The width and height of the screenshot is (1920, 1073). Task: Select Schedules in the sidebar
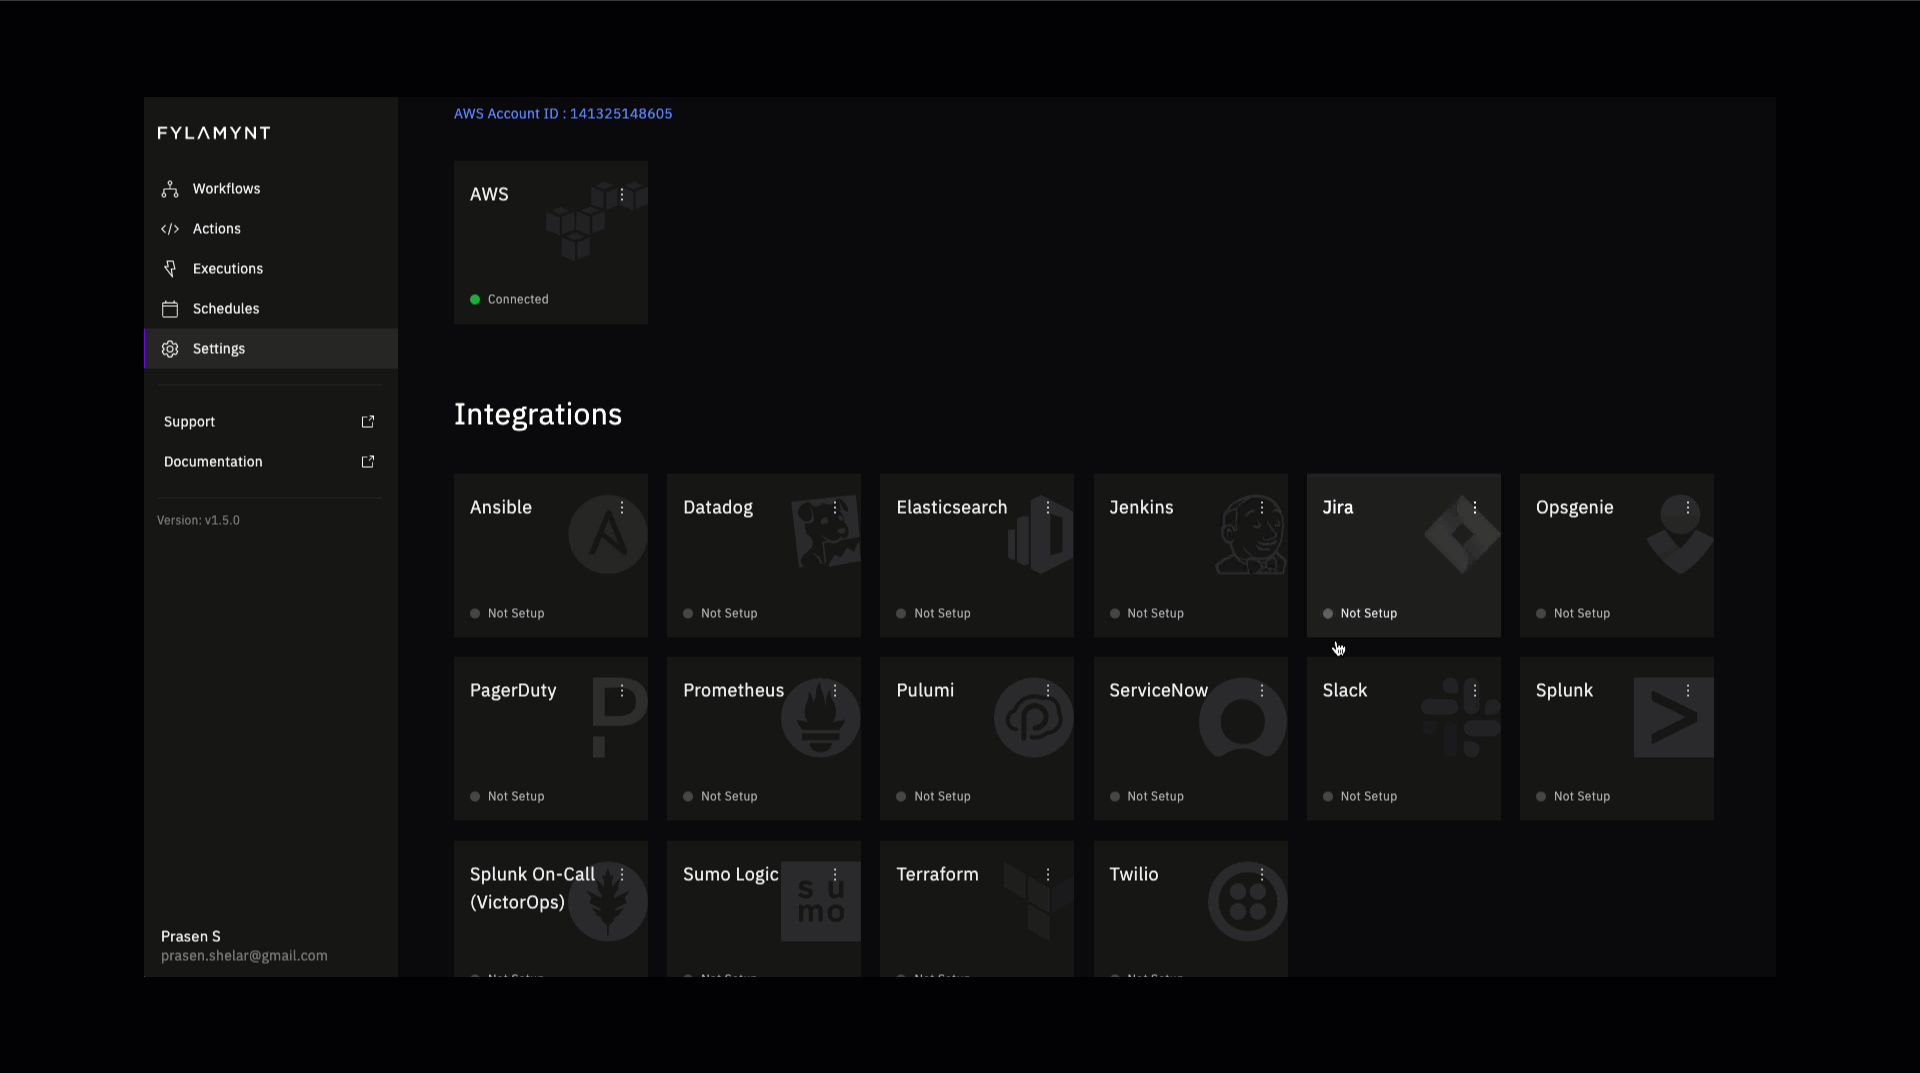[x=271, y=309]
